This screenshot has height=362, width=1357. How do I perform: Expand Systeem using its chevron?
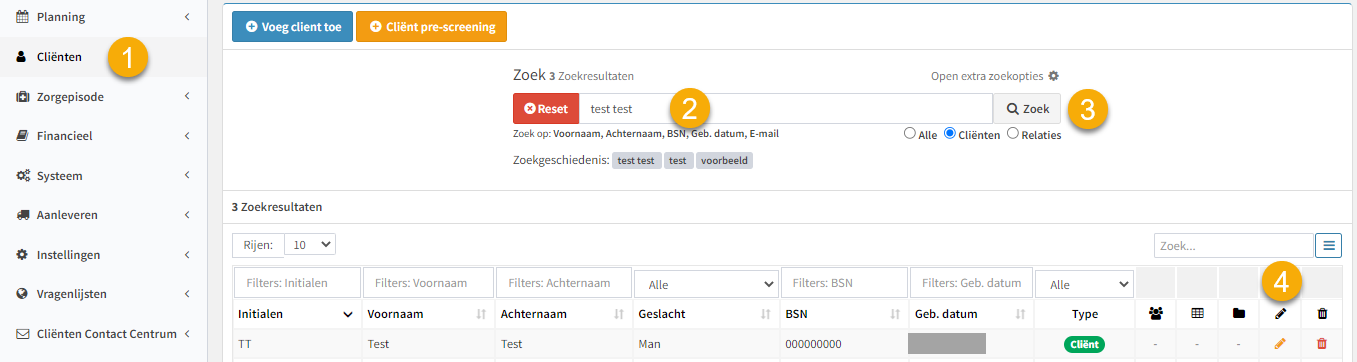pos(187,176)
